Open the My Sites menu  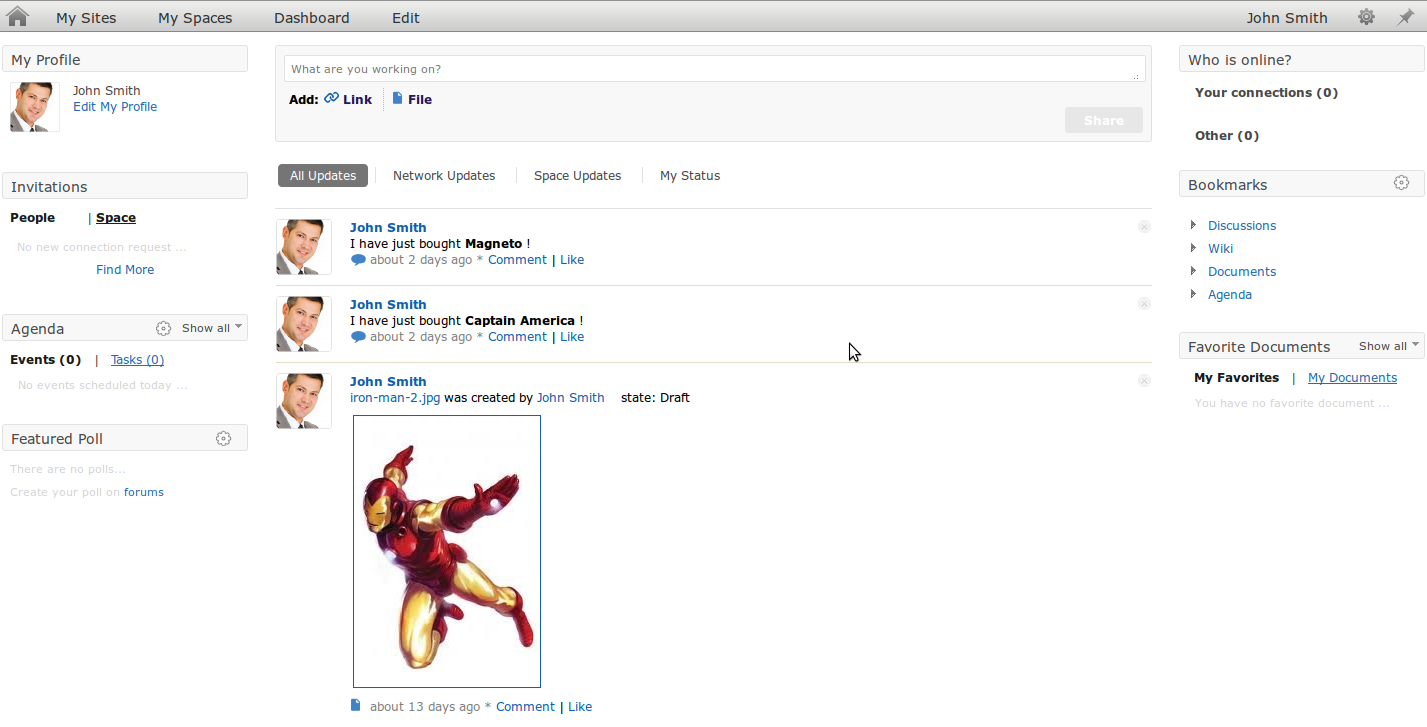point(86,18)
